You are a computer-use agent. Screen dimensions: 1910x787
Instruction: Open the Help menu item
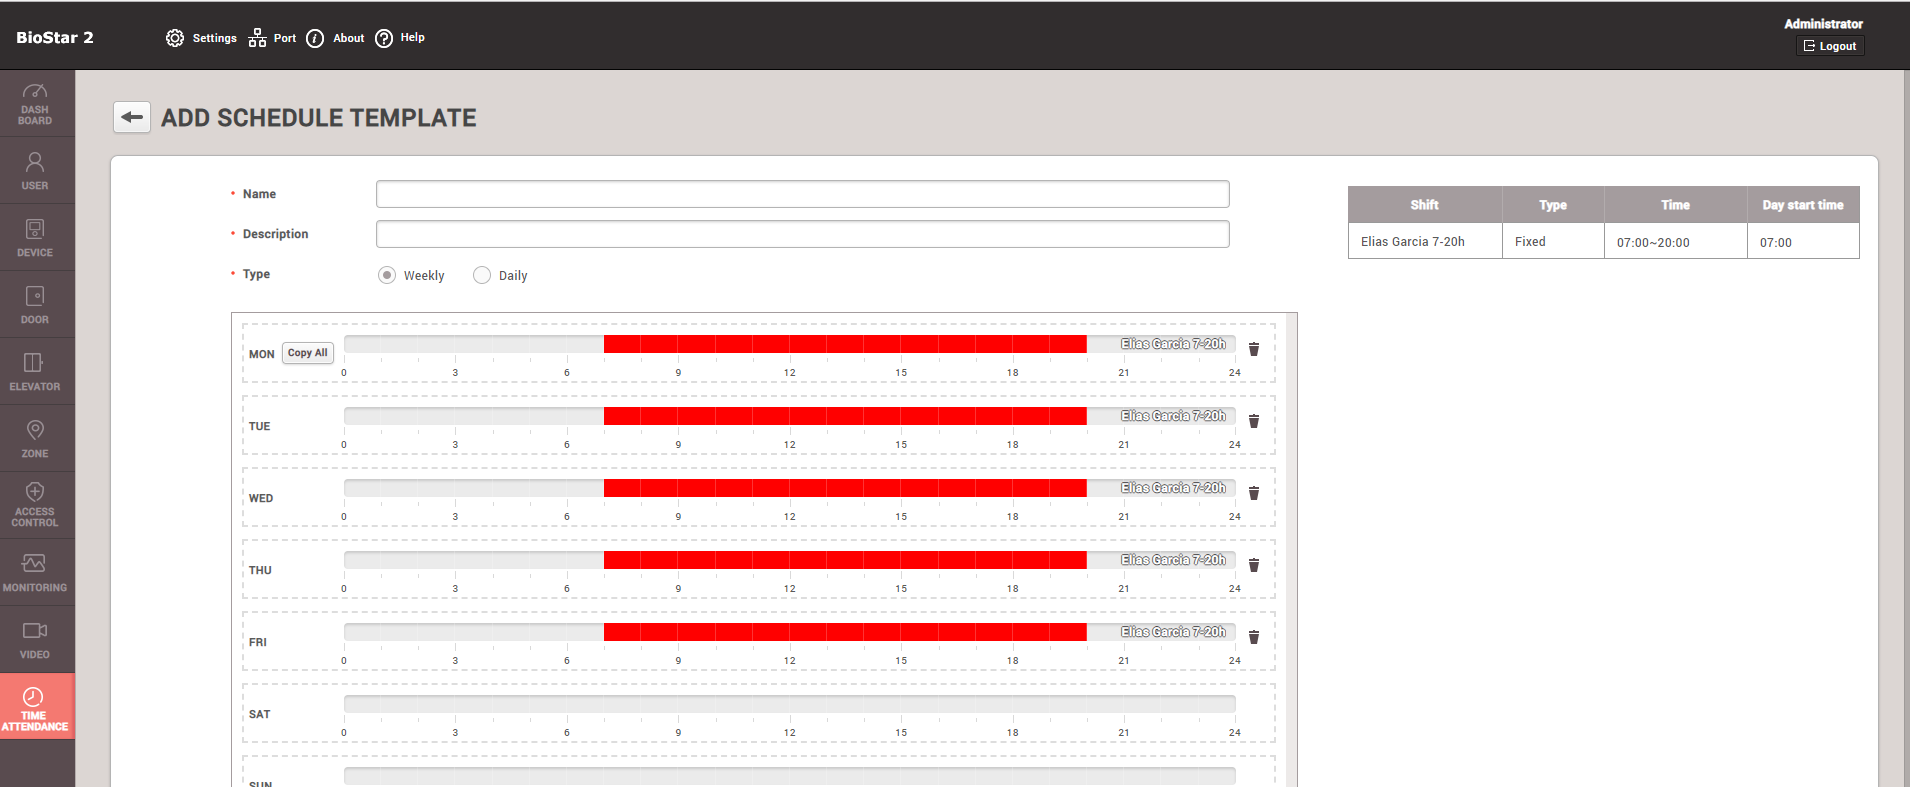400,38
